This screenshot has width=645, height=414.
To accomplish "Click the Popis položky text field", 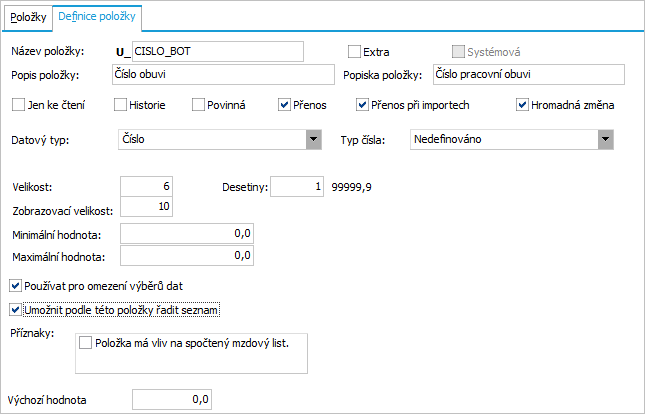I will pyautogui.click(x=224, y=75).
